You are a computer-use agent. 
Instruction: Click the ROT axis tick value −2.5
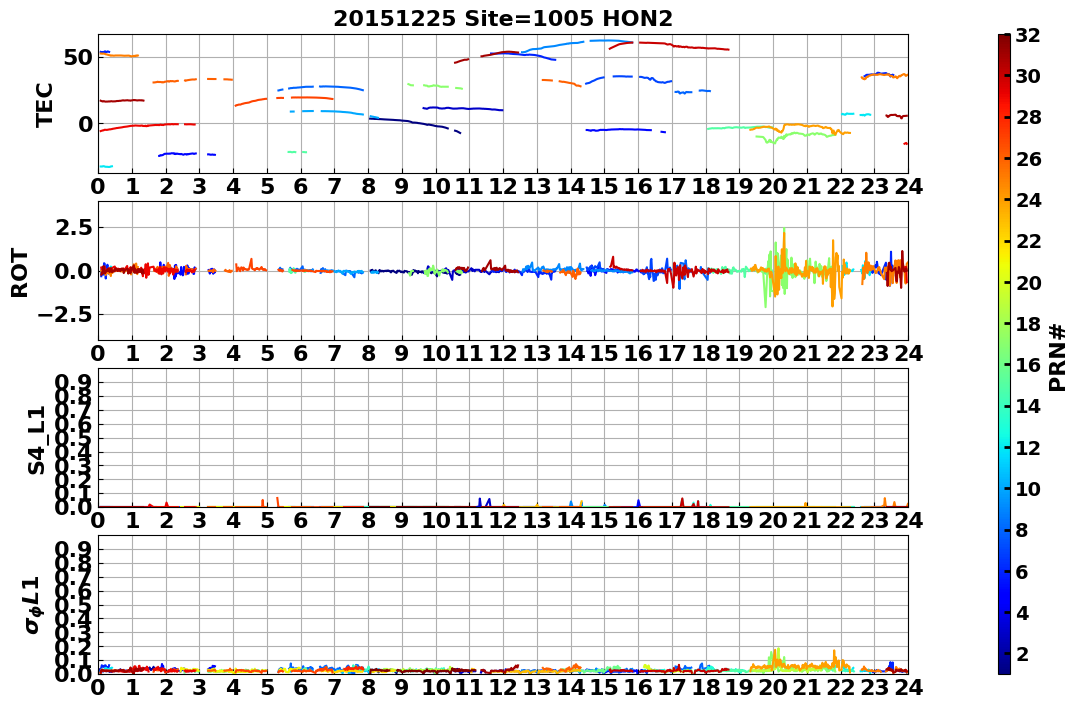(x=67, y=315)
